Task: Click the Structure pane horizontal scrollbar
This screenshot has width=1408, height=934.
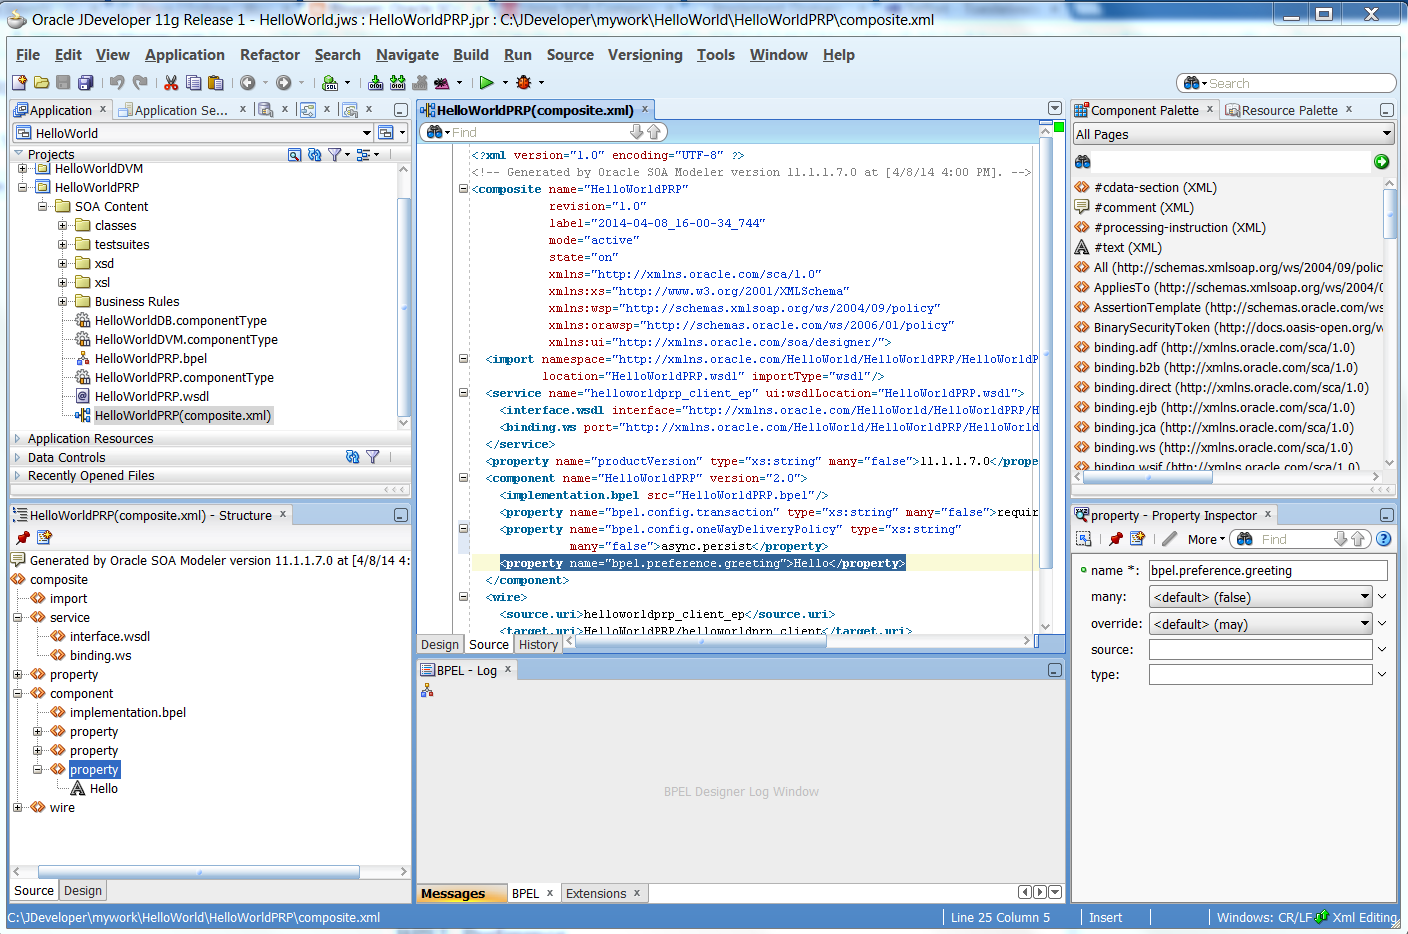Action: click(x=198, y=872)
